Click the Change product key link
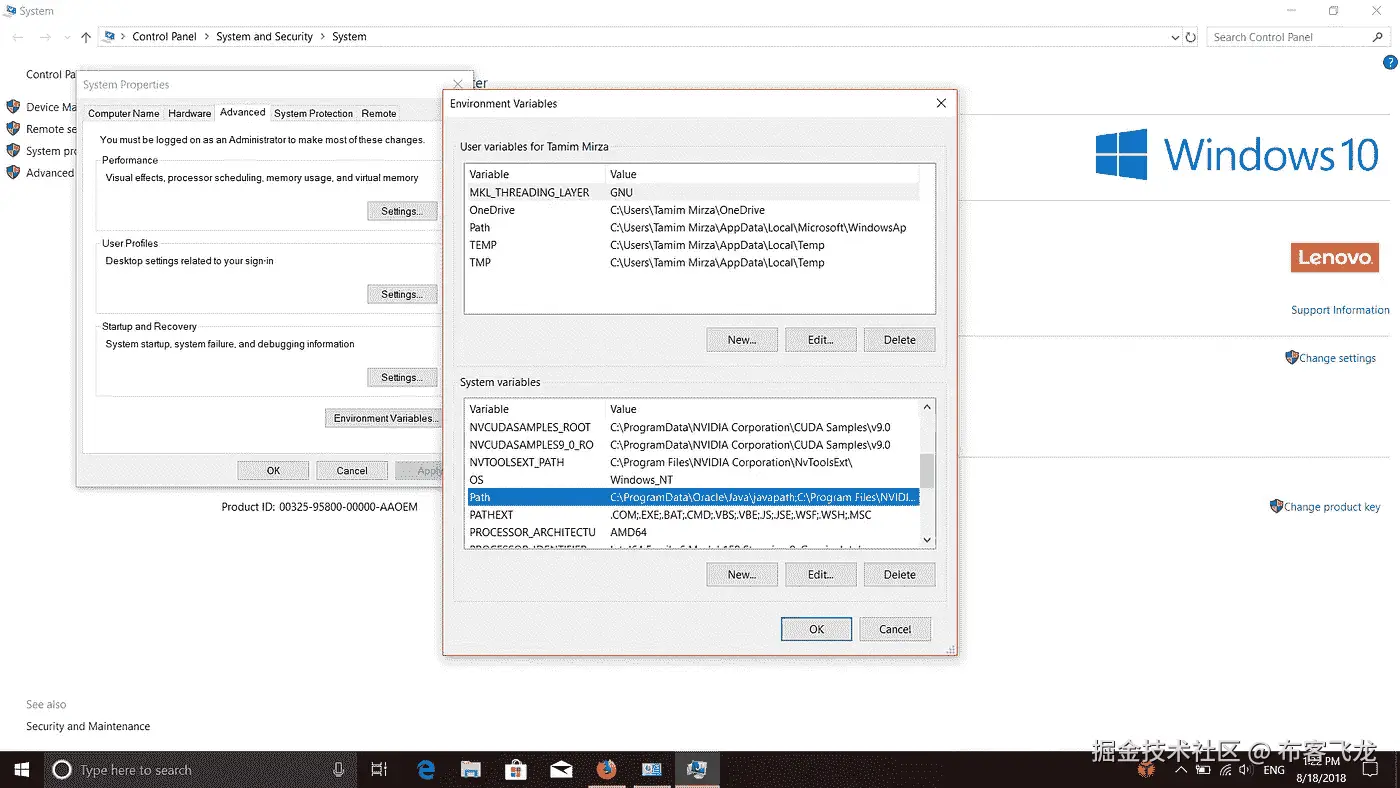 coord(1332,507)
